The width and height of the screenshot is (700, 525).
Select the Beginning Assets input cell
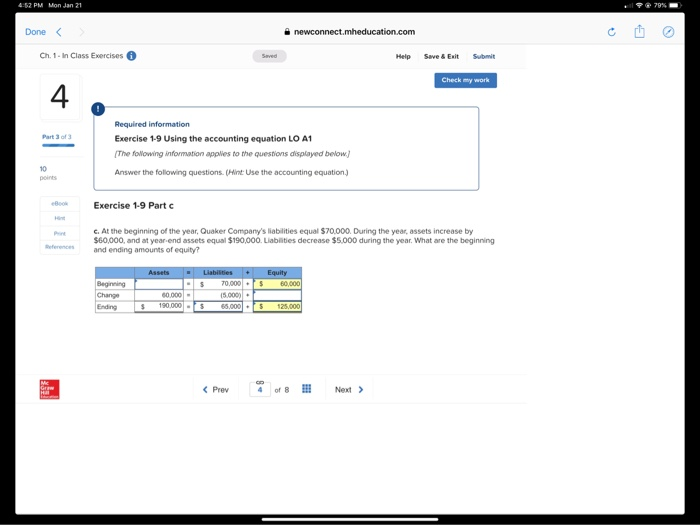(159, 284)
